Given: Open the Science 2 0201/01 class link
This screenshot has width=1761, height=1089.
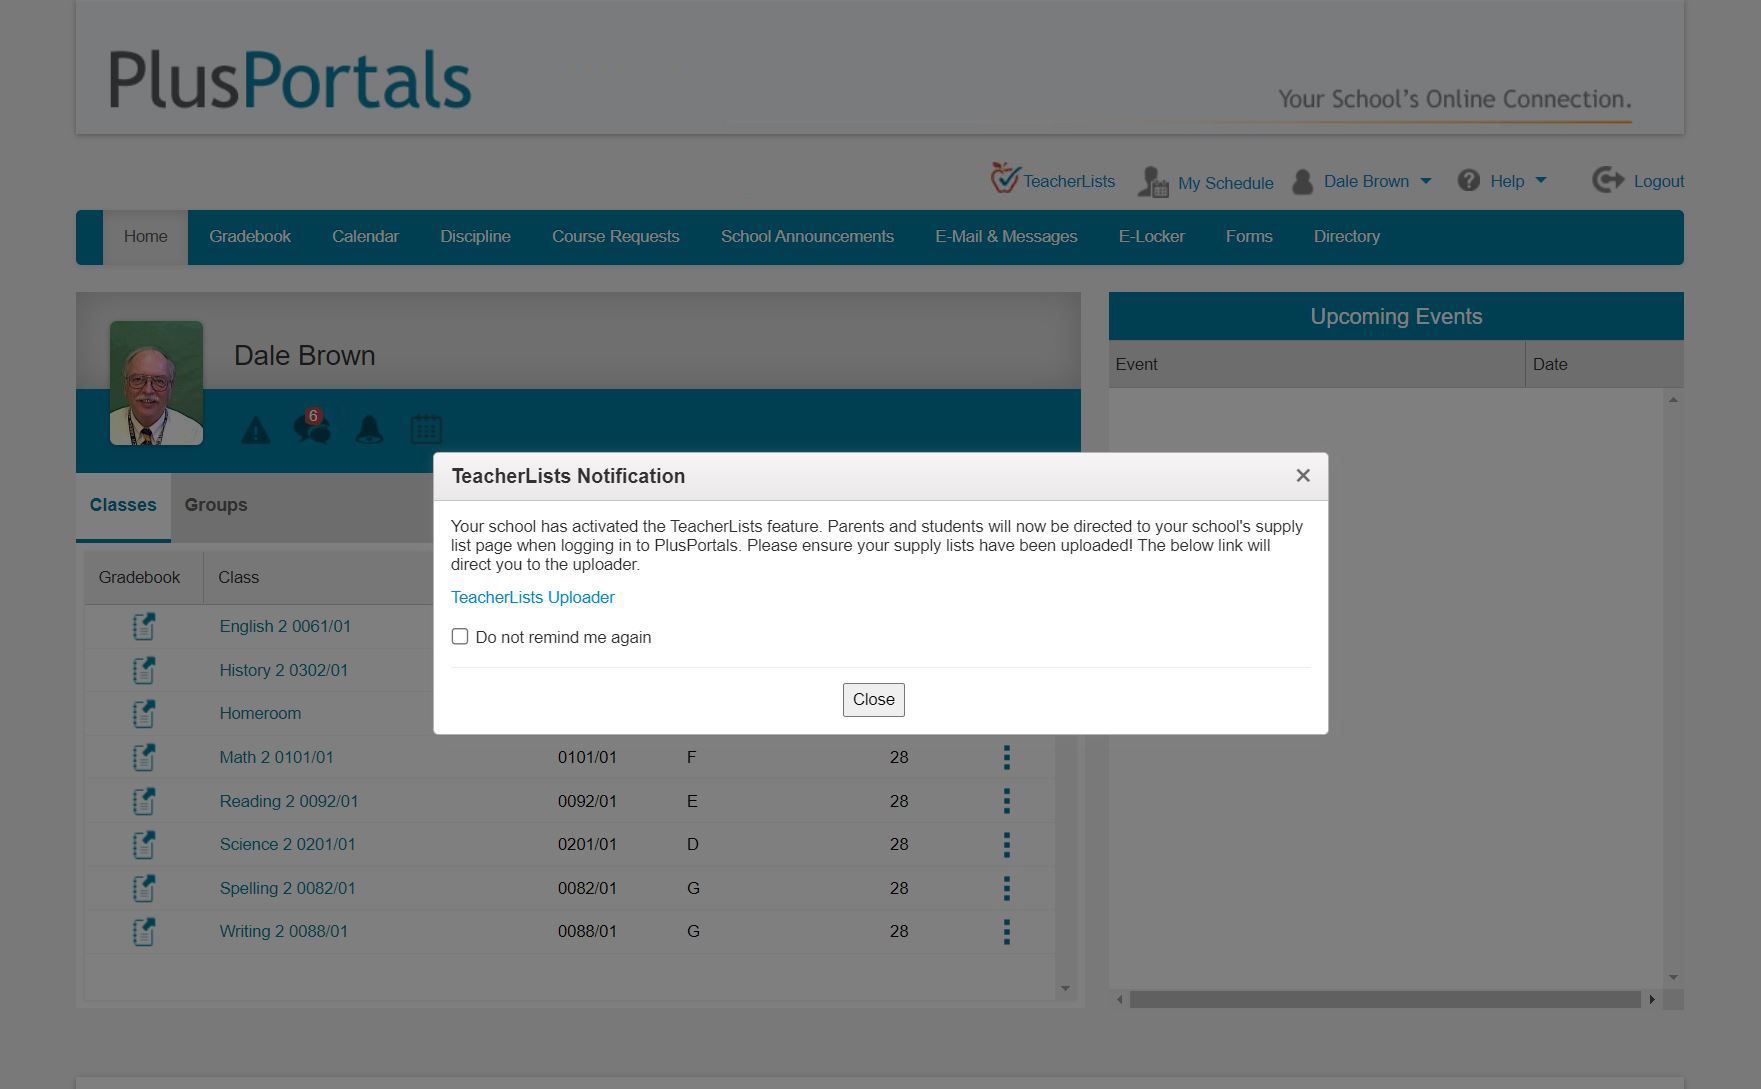Looking at the screenshot, I should tap(287, 845).
